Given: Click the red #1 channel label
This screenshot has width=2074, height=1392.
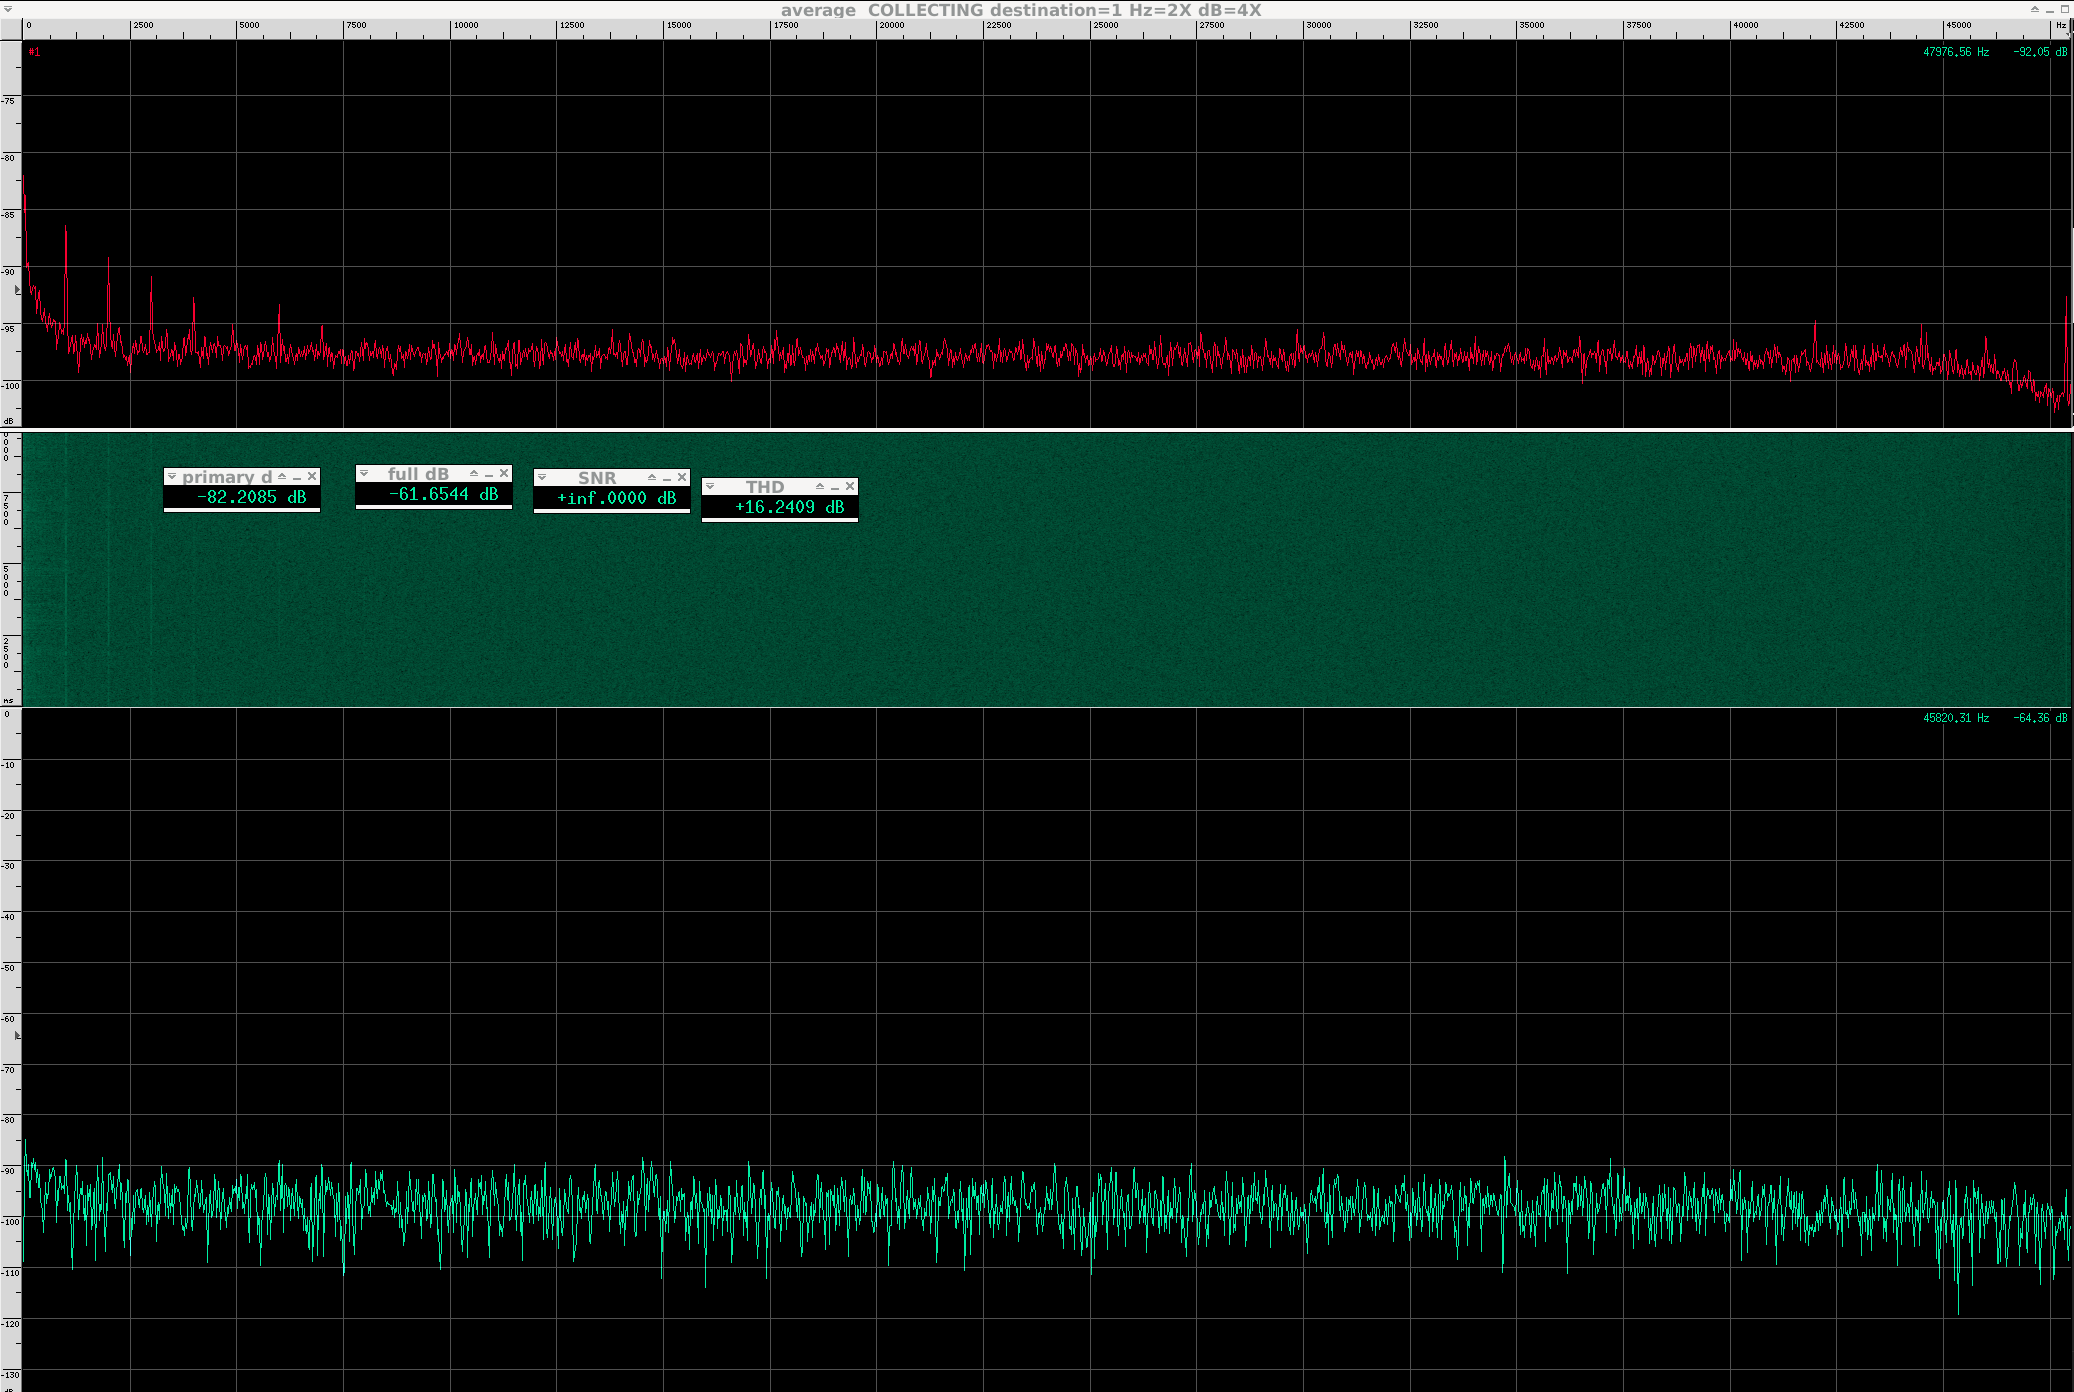Looking at the screenshot, I should pos(34,52).
